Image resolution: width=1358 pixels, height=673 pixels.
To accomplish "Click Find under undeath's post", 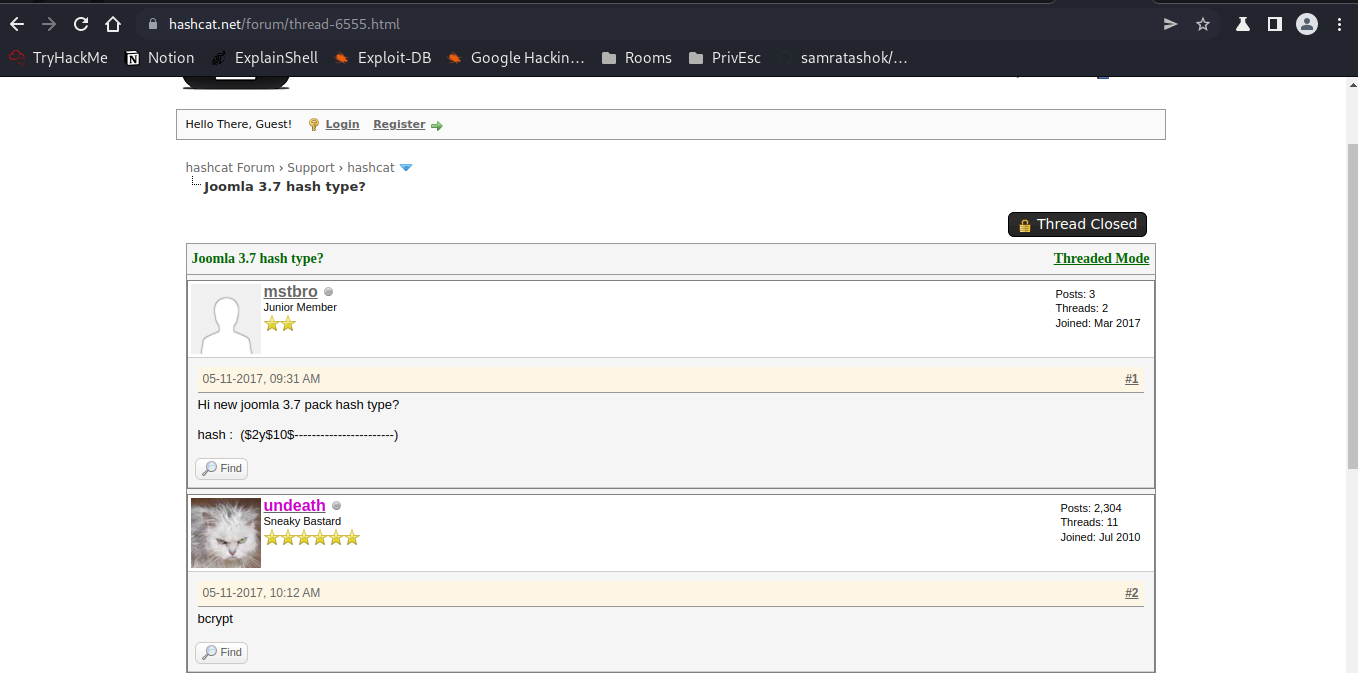I will (221, 652).
